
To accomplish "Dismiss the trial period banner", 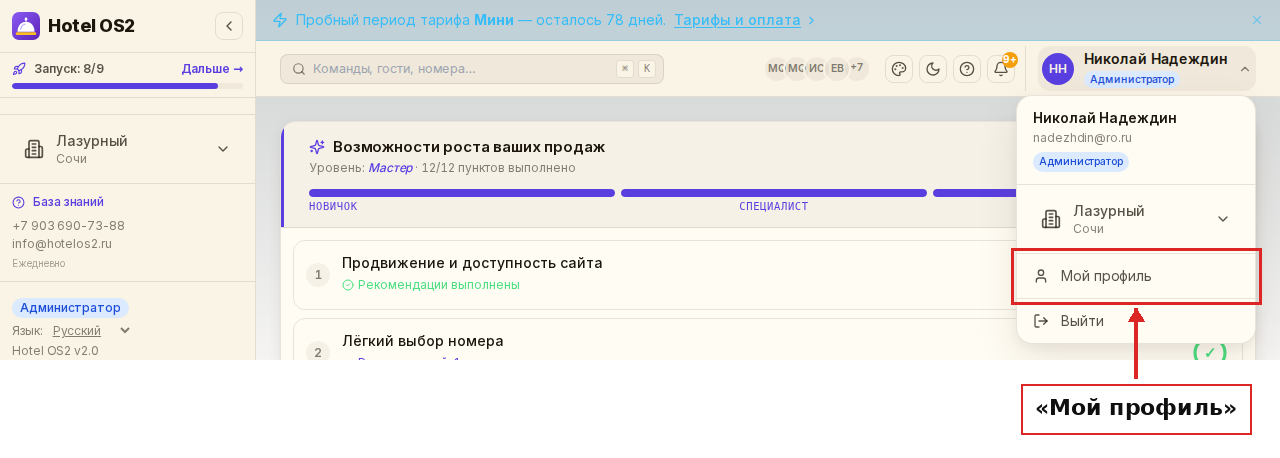I will coord(1257,20).
